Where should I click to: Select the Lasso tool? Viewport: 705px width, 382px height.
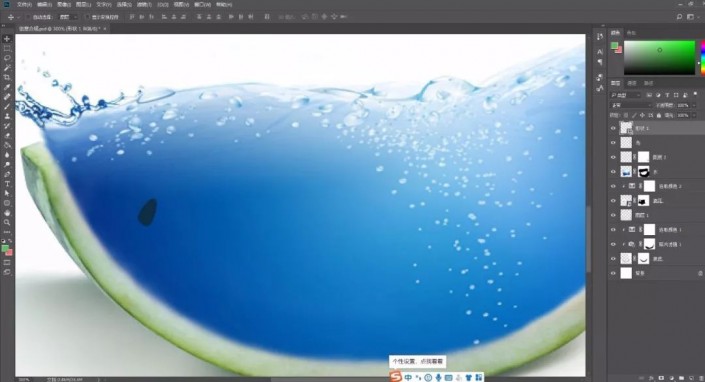[7, 58]
